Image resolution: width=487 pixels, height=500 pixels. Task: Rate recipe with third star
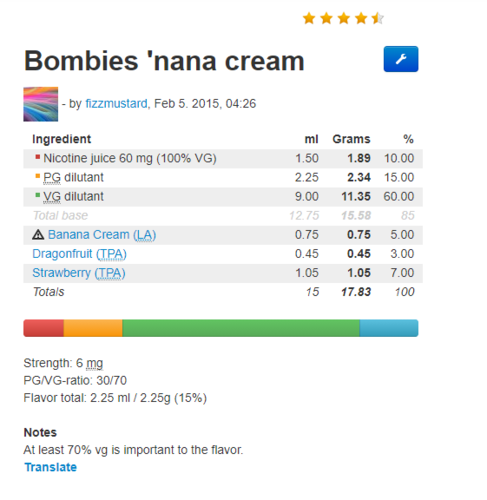[344, 18]
